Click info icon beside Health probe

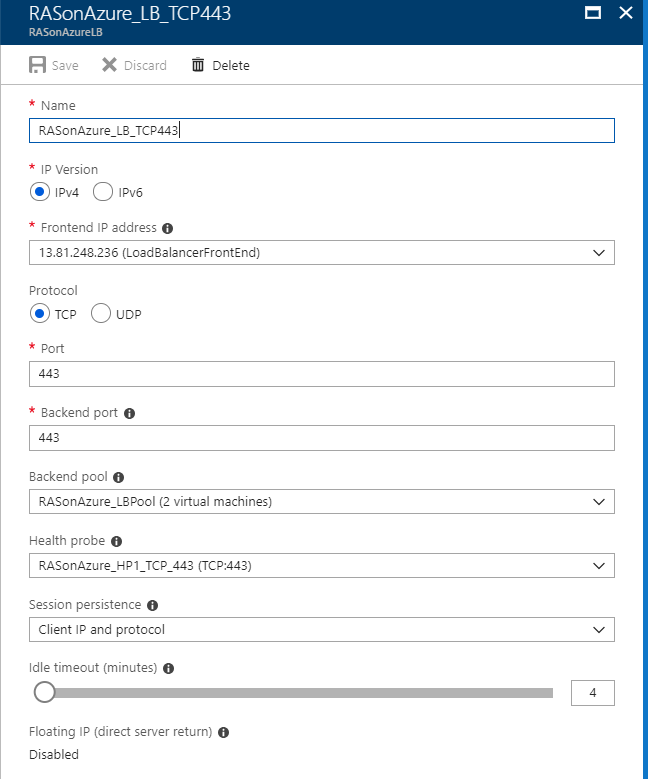[117, 541]
